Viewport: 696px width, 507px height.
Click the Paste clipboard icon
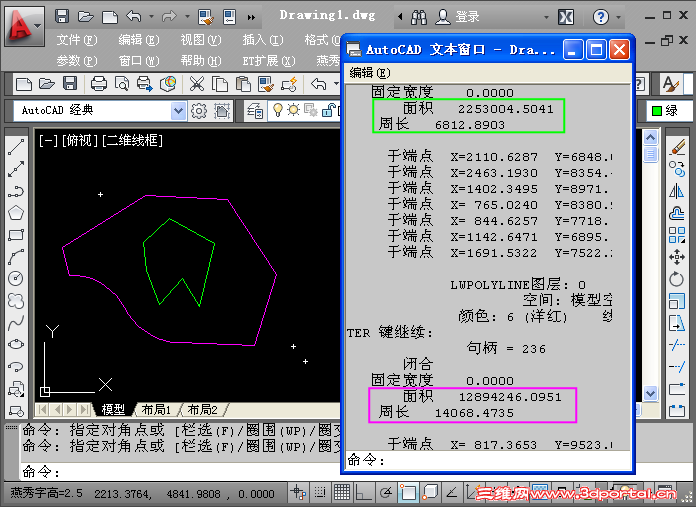[x=243, y=83]
